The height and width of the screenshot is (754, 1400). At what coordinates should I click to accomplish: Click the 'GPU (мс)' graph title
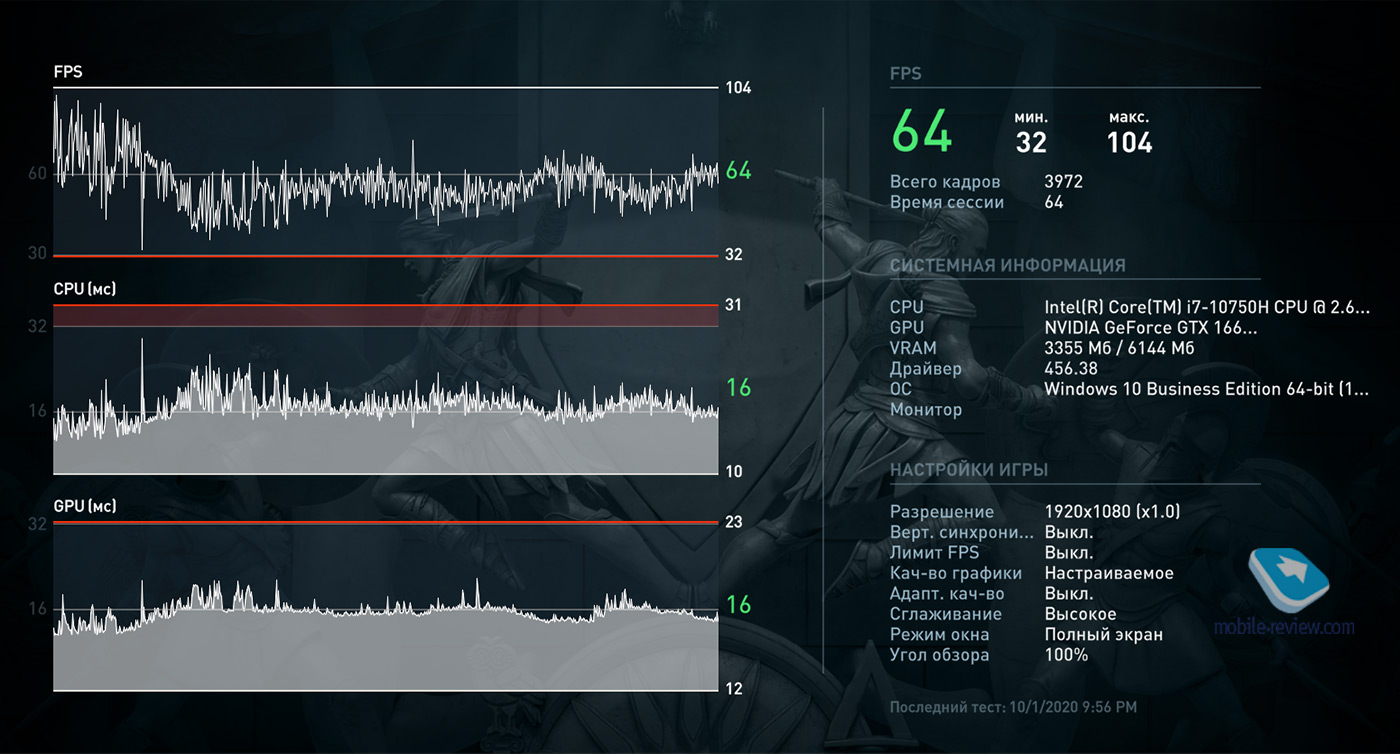pos(85,507)
